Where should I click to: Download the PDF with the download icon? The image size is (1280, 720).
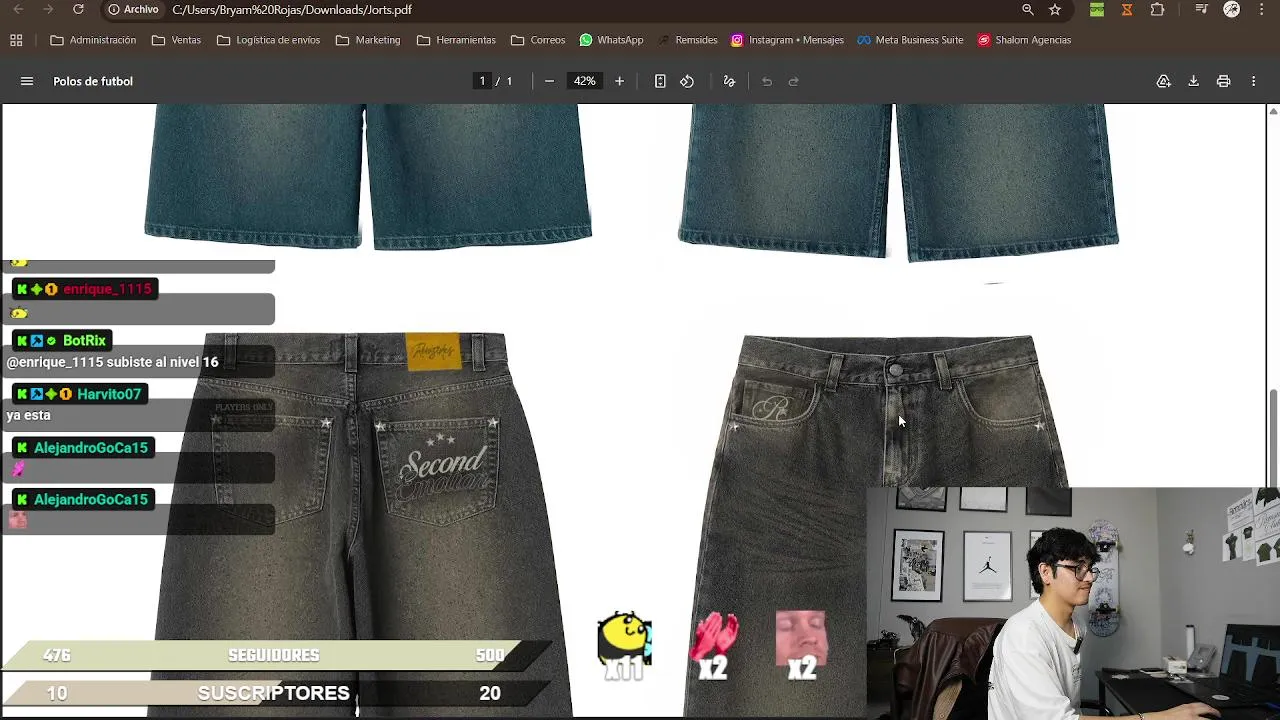point(1193,81)
